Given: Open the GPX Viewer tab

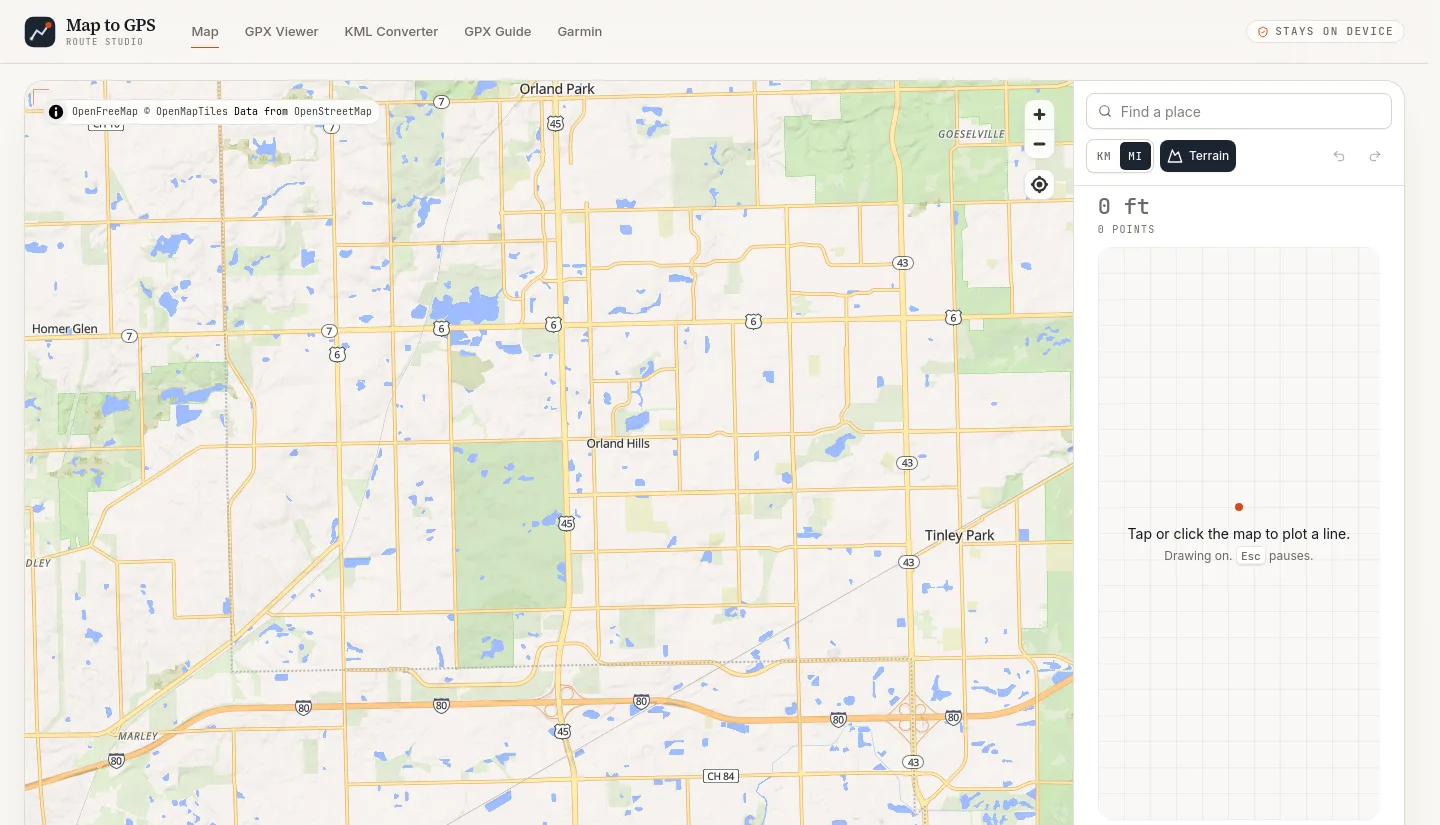Looking at the screenshot, I should pyautogui.click(x=281, y=32).
